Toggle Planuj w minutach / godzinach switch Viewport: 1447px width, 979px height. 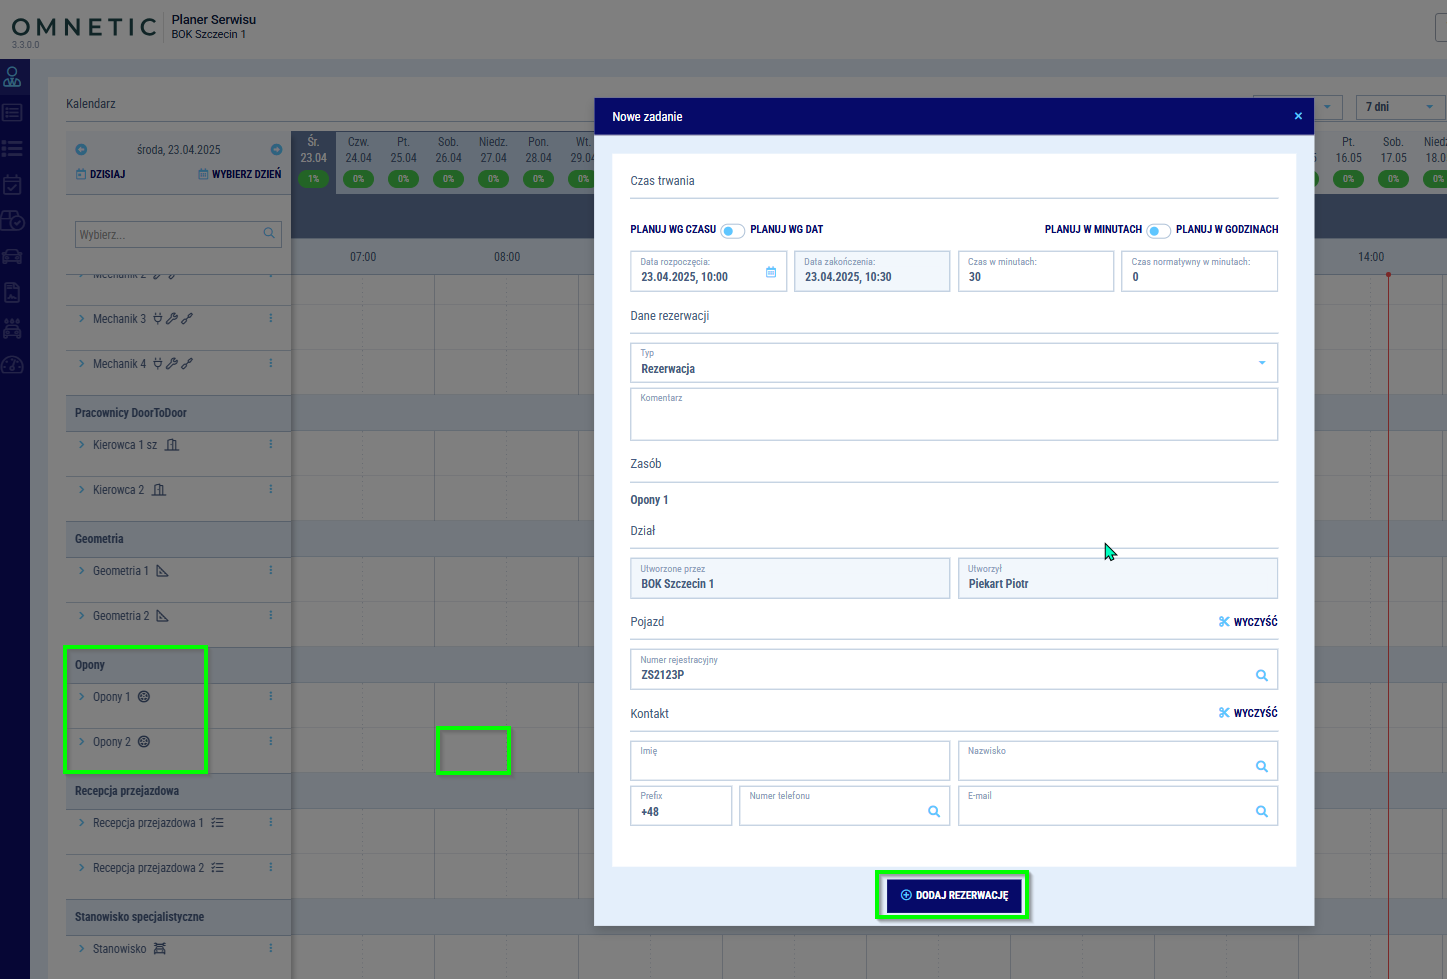(x=1158, y=231)
